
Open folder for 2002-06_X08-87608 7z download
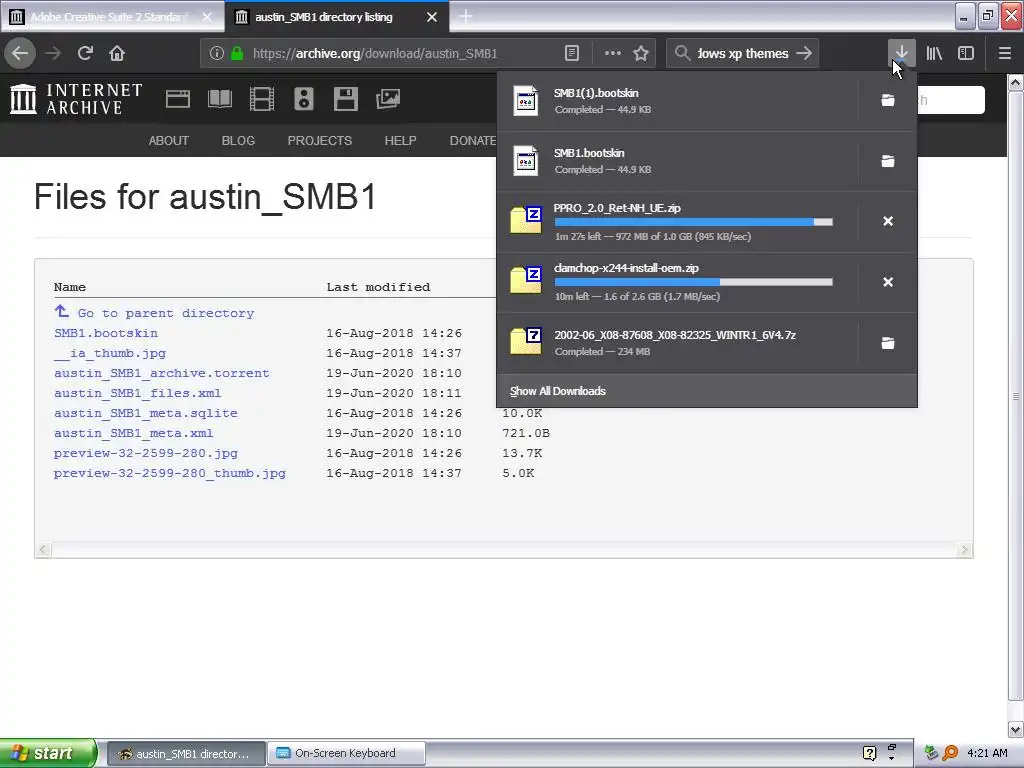[x=888, y=343]
